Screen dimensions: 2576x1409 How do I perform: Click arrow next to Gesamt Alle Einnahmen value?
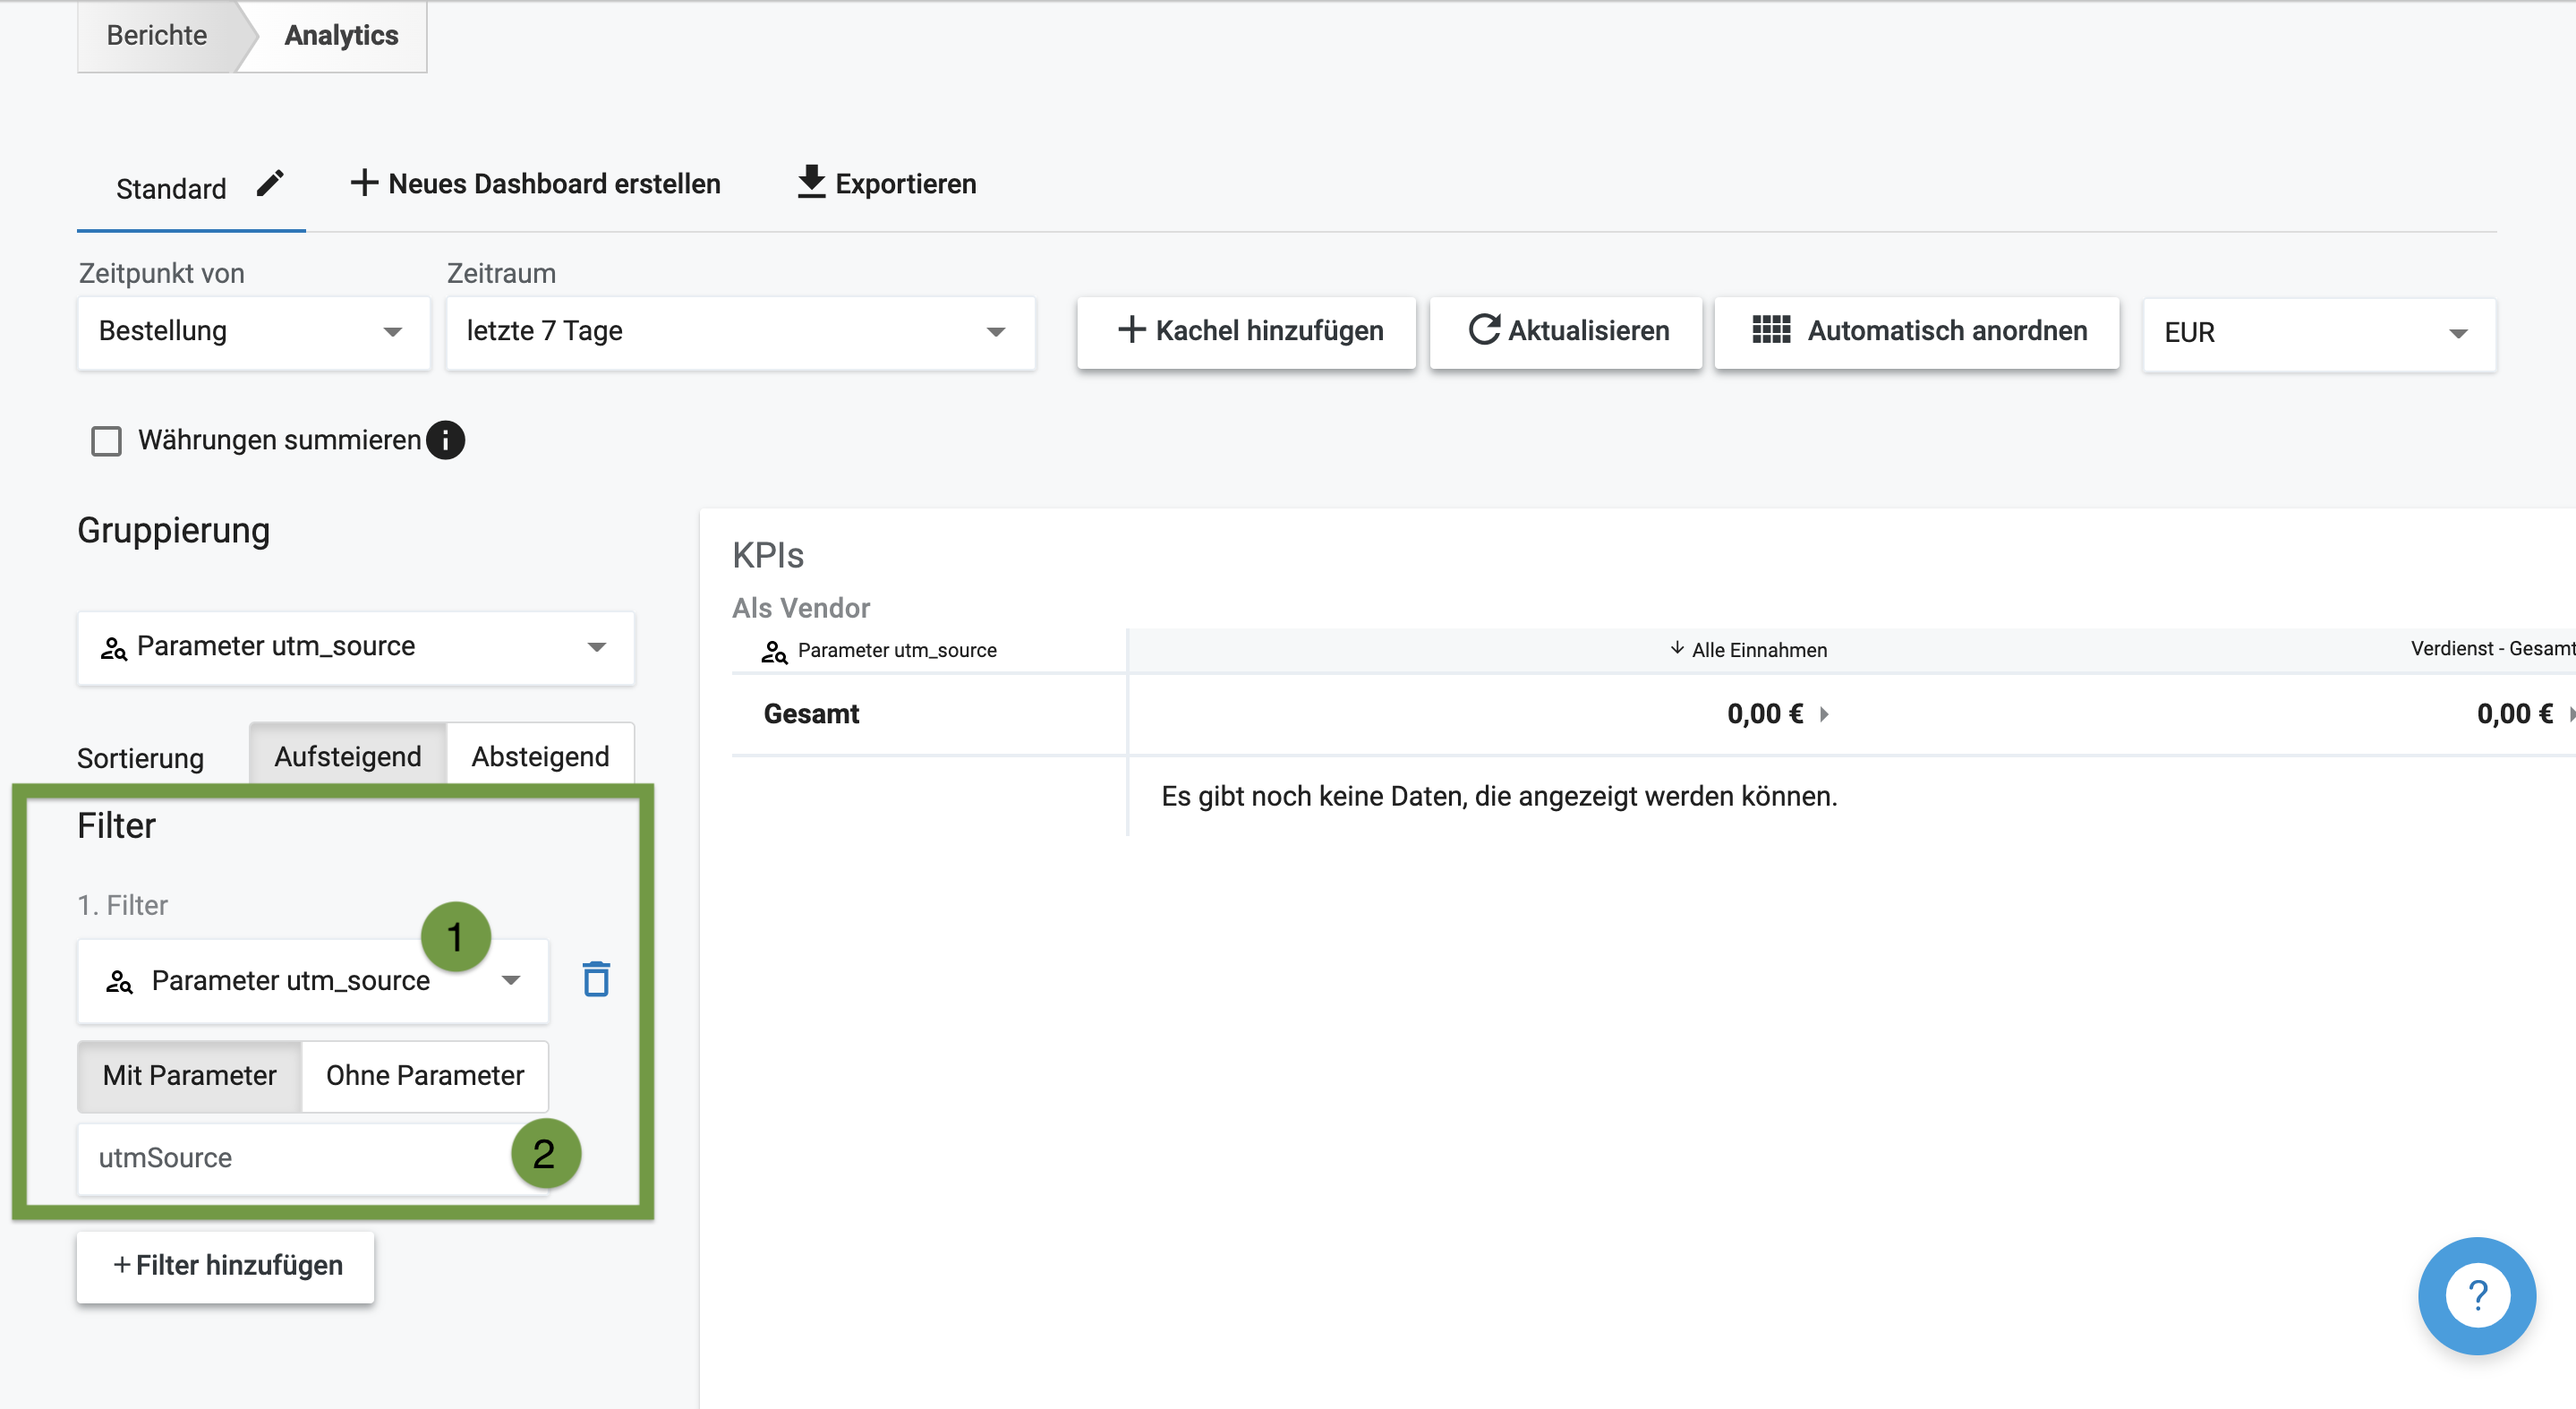(1824, 714)
